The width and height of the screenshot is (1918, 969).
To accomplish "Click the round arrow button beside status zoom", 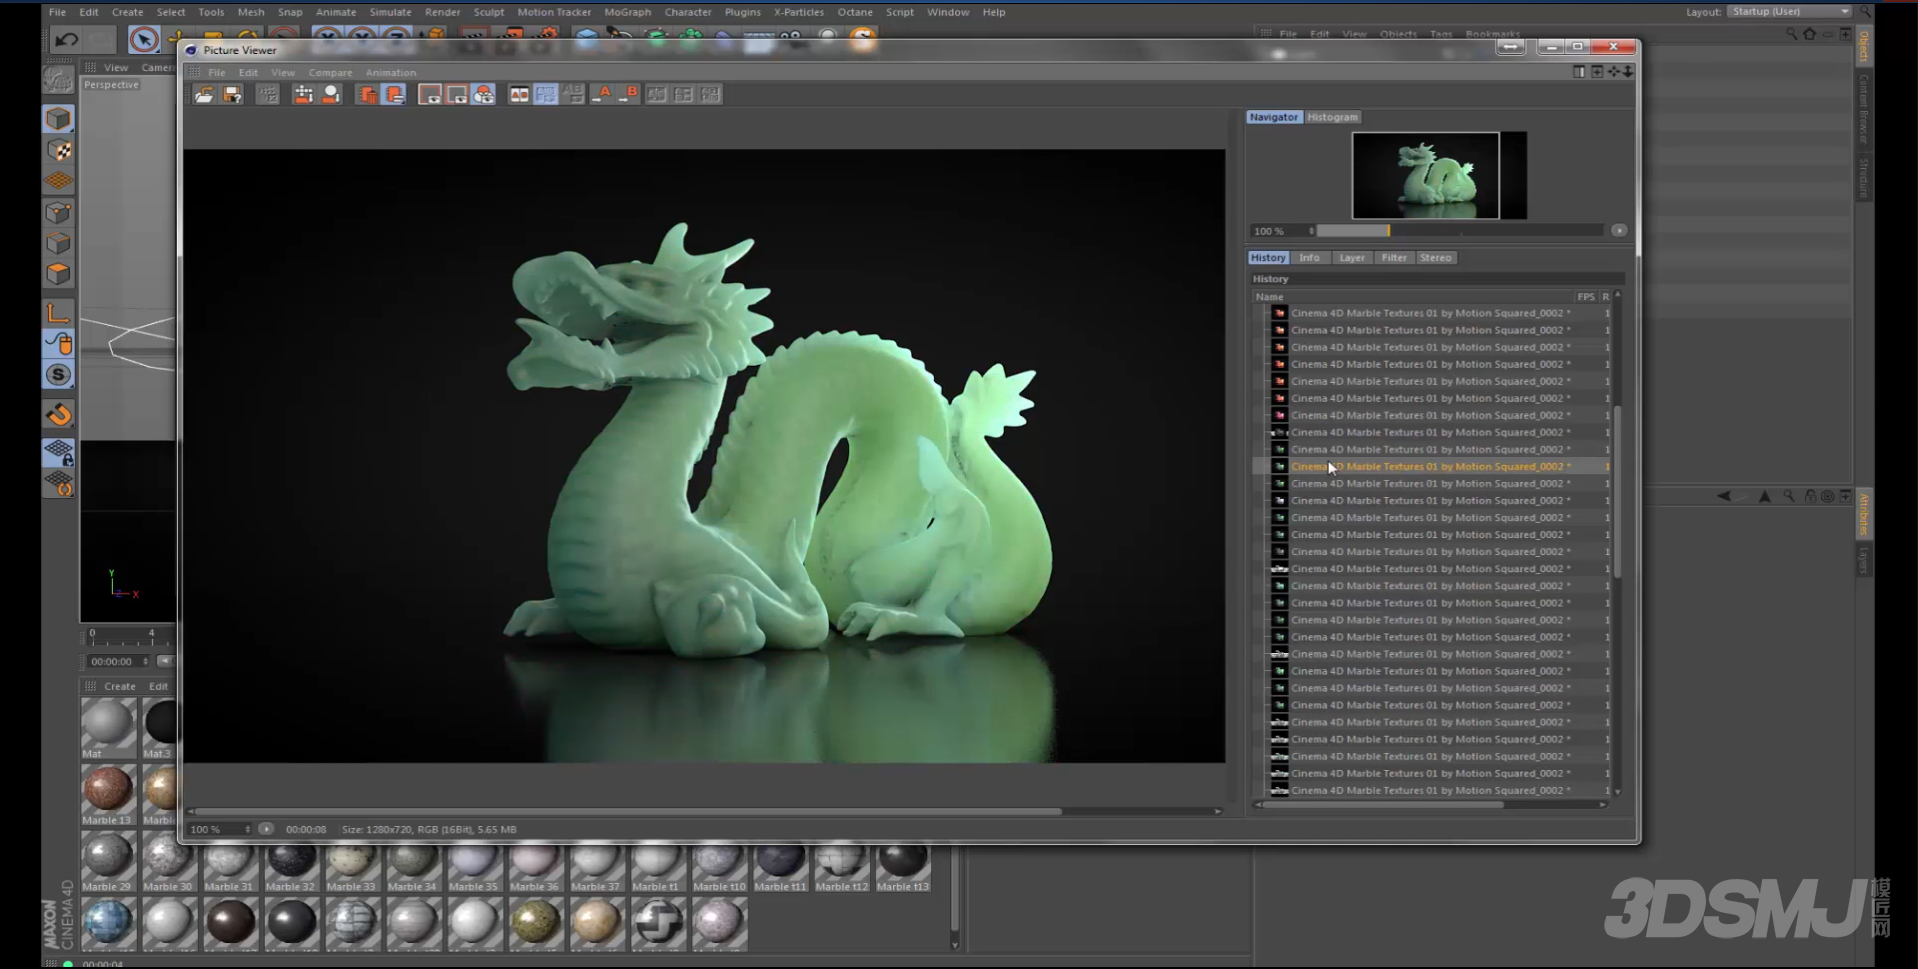I will point(266,829).
